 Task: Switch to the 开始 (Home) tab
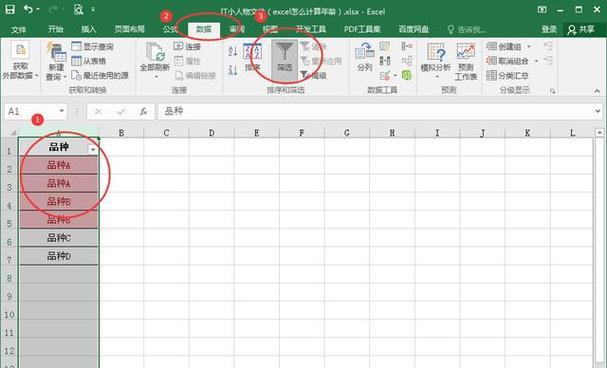click(56, 29)
